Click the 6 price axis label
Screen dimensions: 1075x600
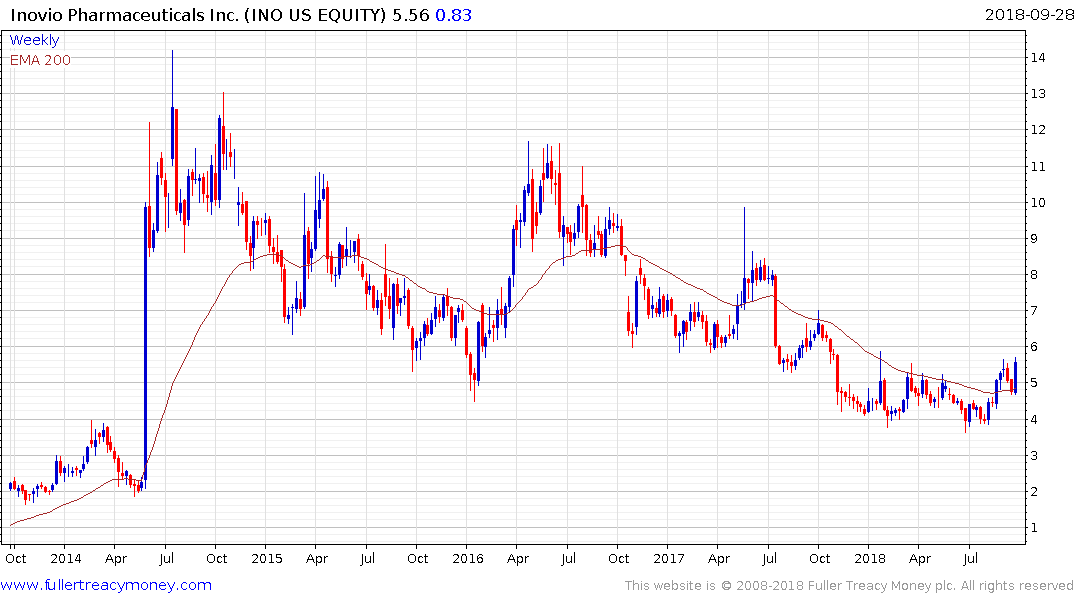(1035, 347)
